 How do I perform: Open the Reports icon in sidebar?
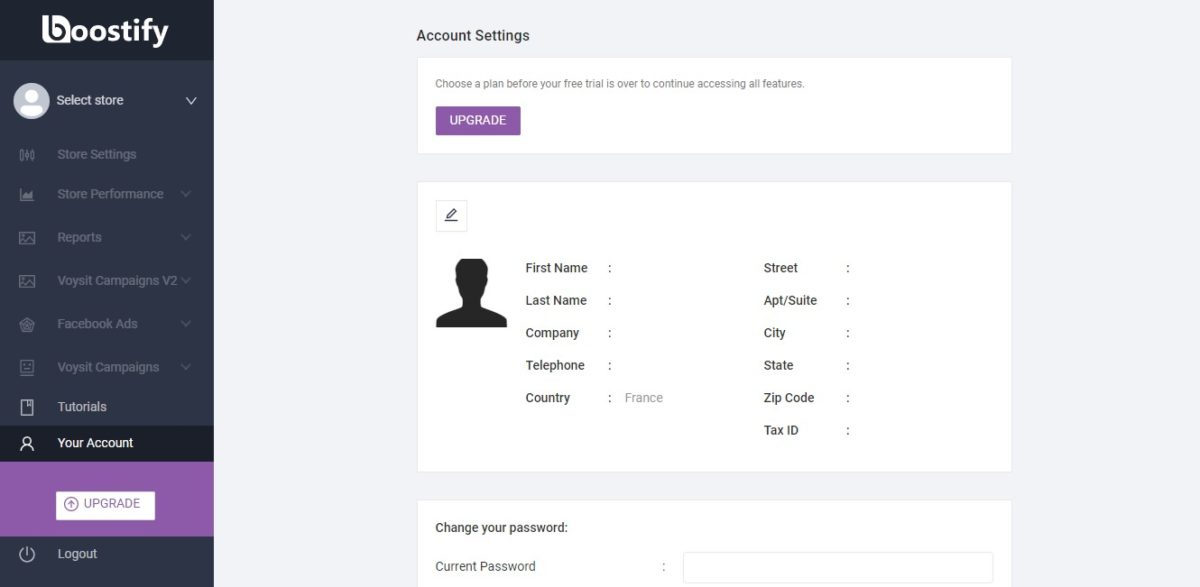coord(25,237)
